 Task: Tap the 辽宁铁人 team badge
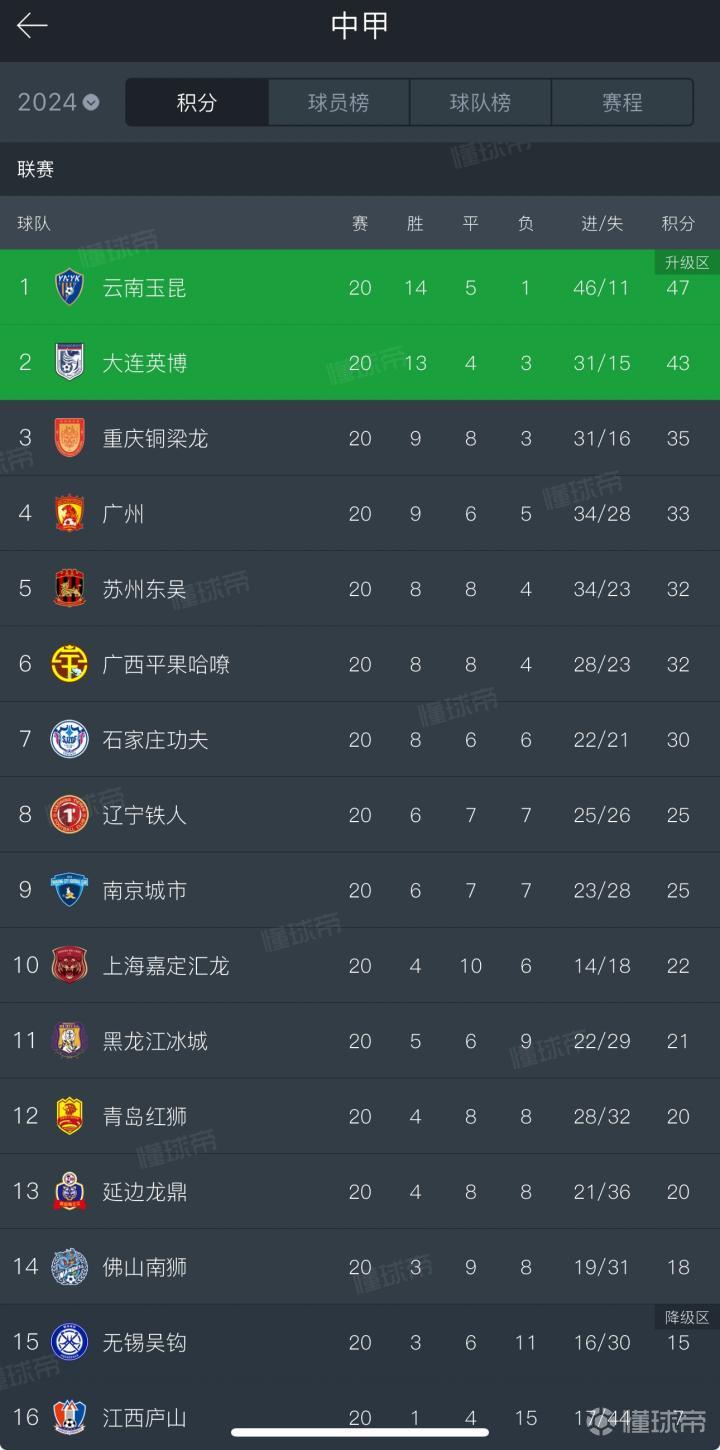69,815
